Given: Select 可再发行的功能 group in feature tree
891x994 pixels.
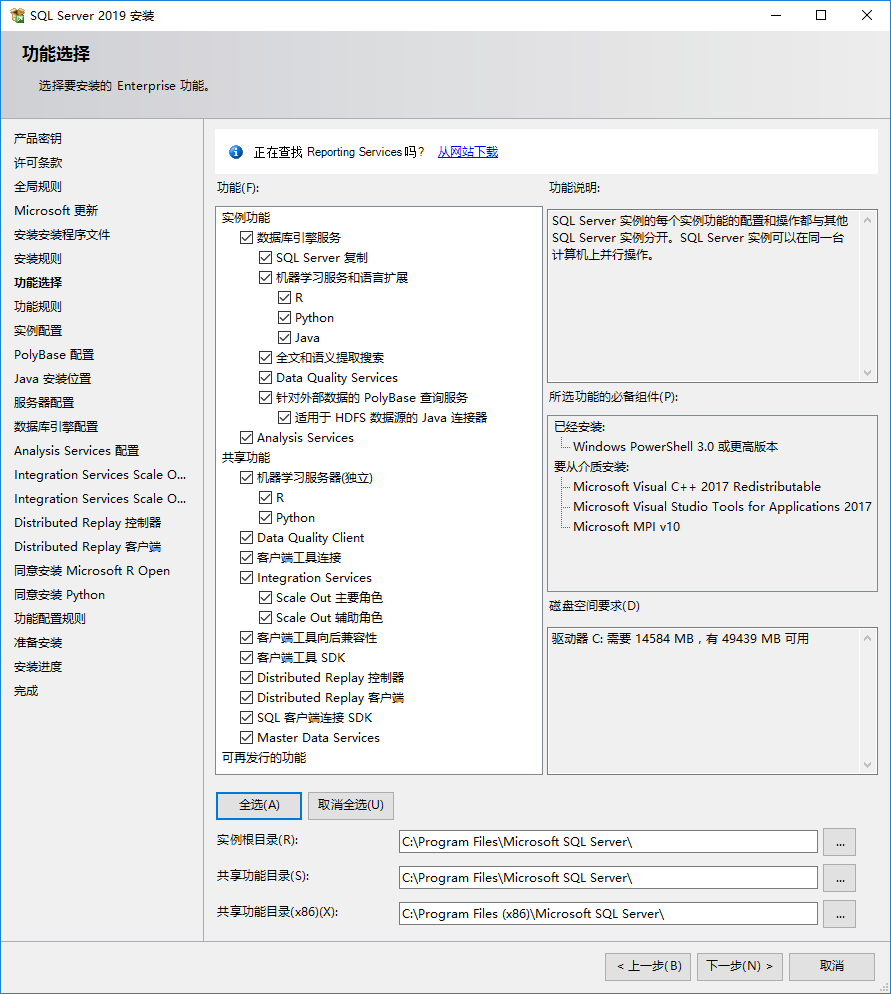Looking at the screenshot, I should pos(264,758).
